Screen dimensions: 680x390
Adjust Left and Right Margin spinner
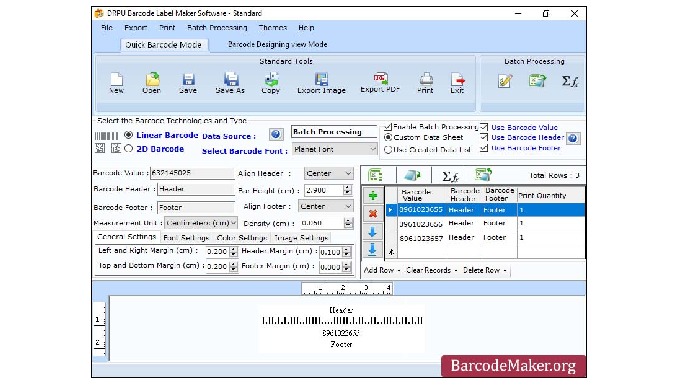pyautogui.click(x=233, y=252)
